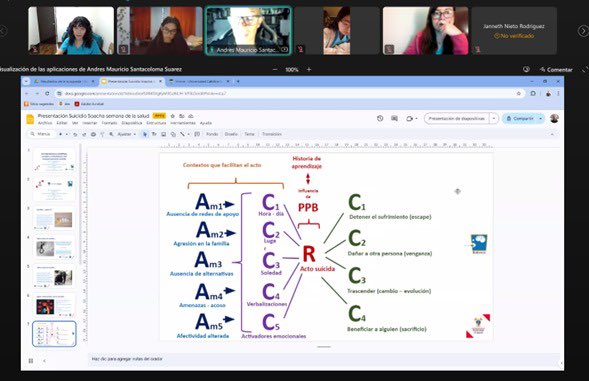
Task: Open the Diapositiva menu
Action: tap(131, 123)
